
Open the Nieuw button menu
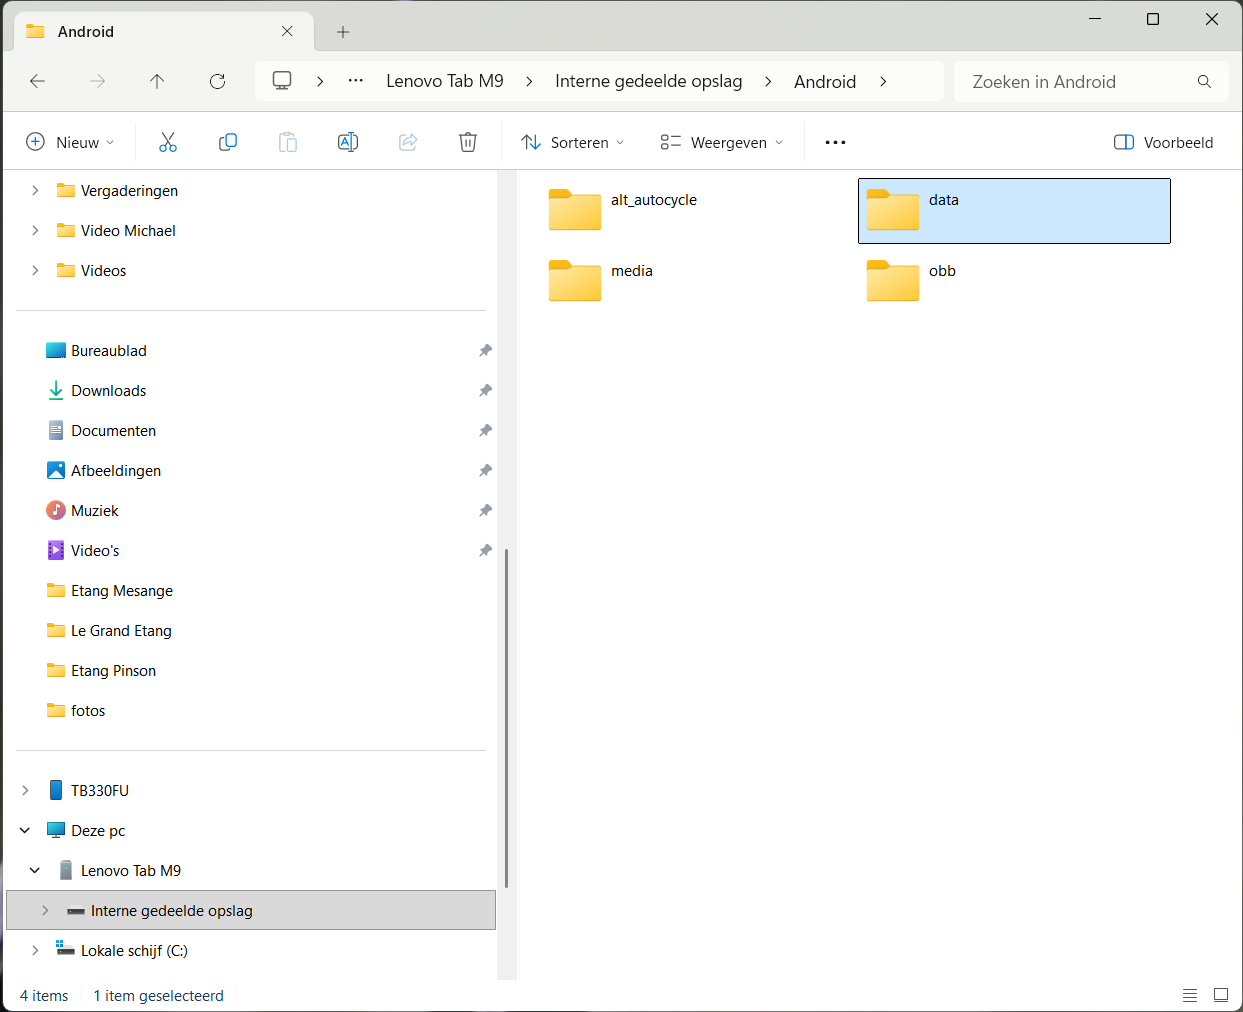coord(70,142)
